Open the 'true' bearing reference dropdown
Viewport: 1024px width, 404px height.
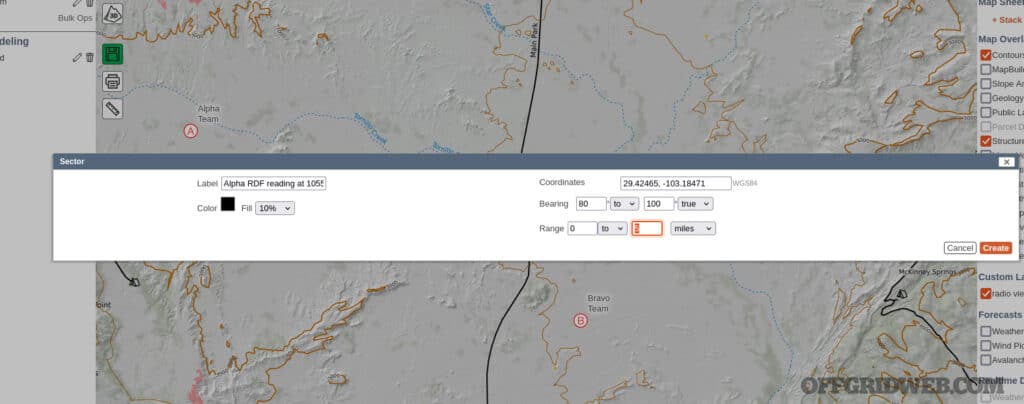pyautogui.click(x=695, y=204)
